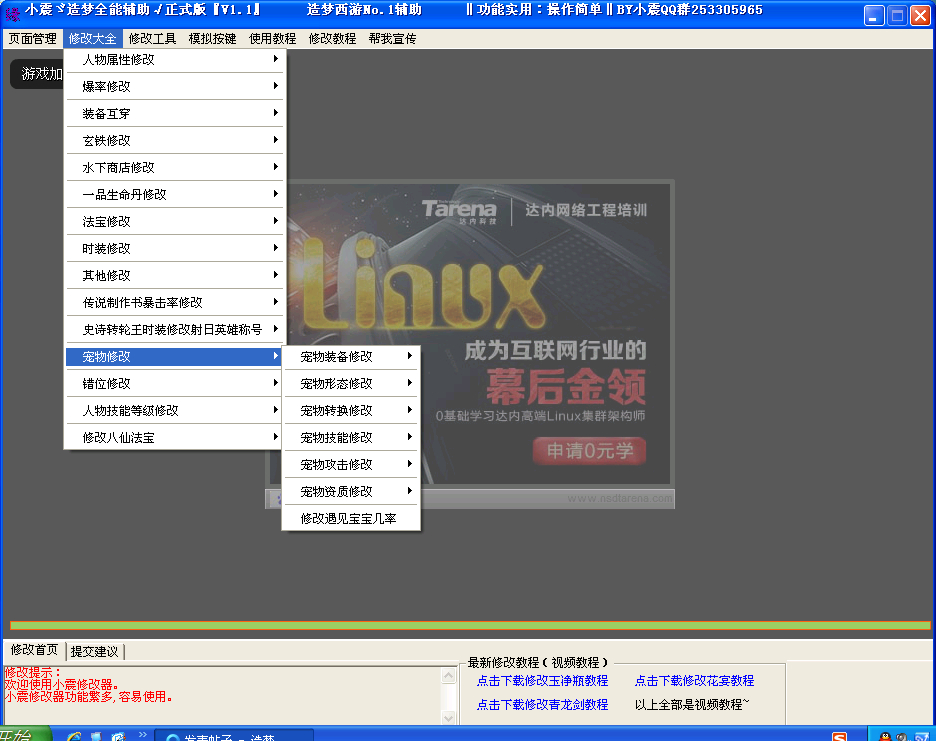
Task: Switch to the 修改首页 tab
Action: (x=34, y=650)
